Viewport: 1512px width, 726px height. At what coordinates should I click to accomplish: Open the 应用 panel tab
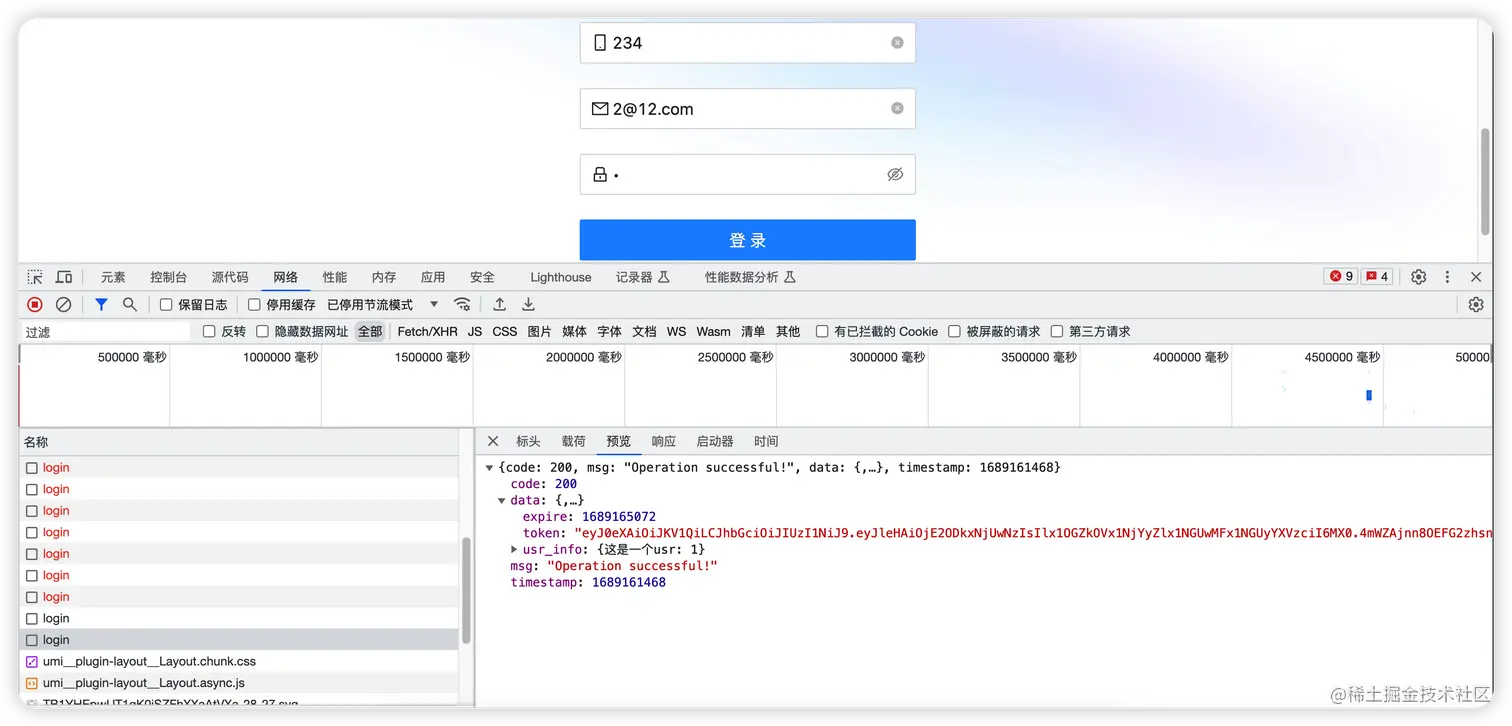point(433,277)
